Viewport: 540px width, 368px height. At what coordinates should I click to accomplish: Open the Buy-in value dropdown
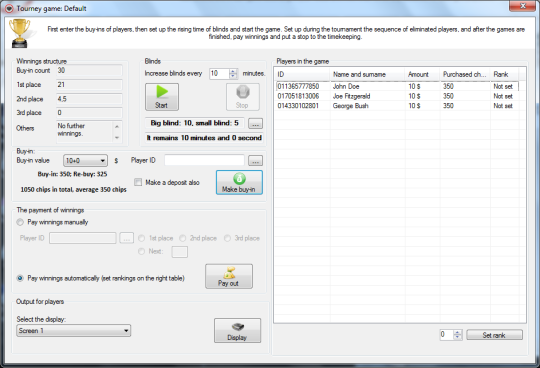85,160
